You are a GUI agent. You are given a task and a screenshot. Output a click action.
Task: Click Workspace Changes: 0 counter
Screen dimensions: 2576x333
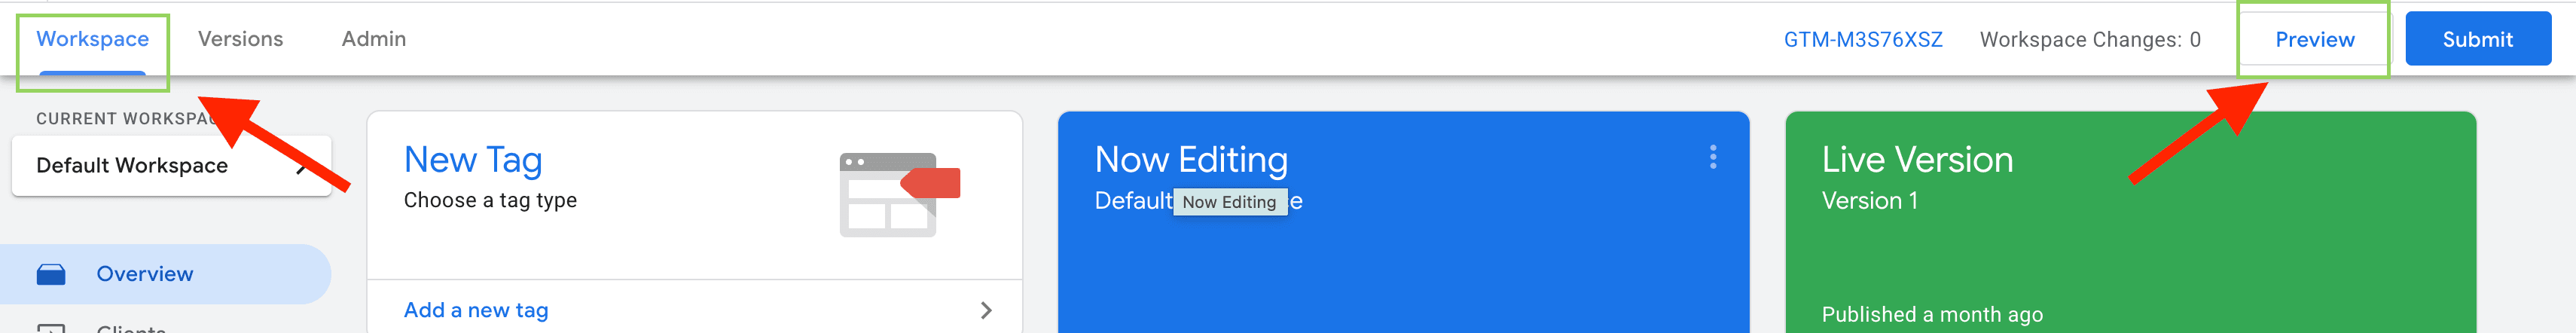coord(2089,40)
